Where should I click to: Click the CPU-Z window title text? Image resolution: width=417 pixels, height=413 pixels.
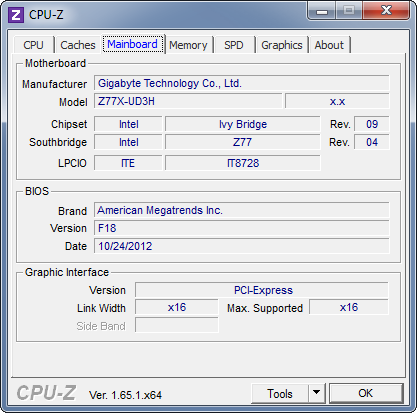coord(46,15)
